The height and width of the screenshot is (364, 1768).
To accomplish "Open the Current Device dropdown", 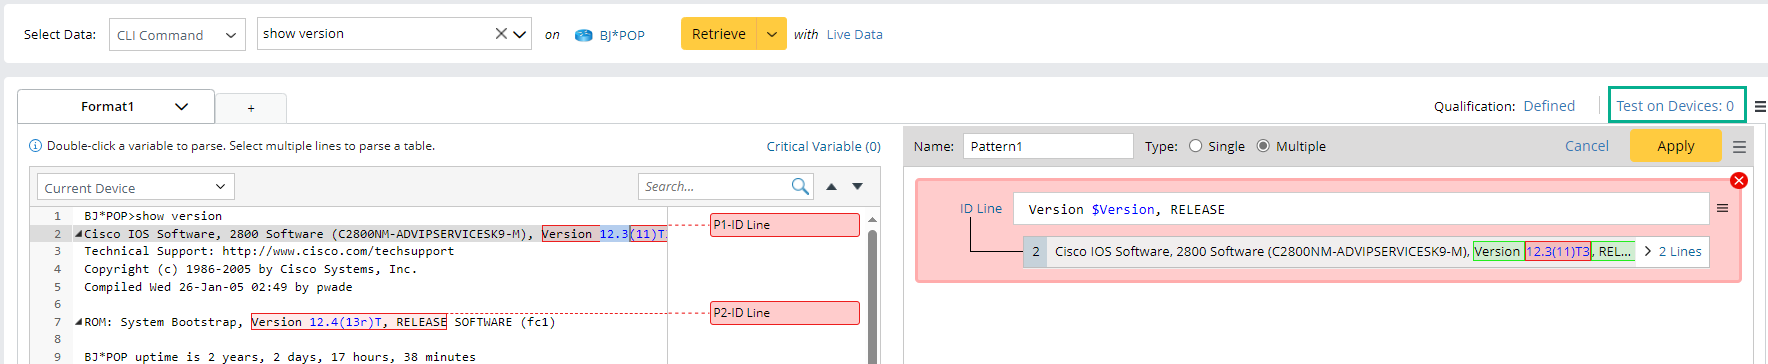I will pos(136,187).
